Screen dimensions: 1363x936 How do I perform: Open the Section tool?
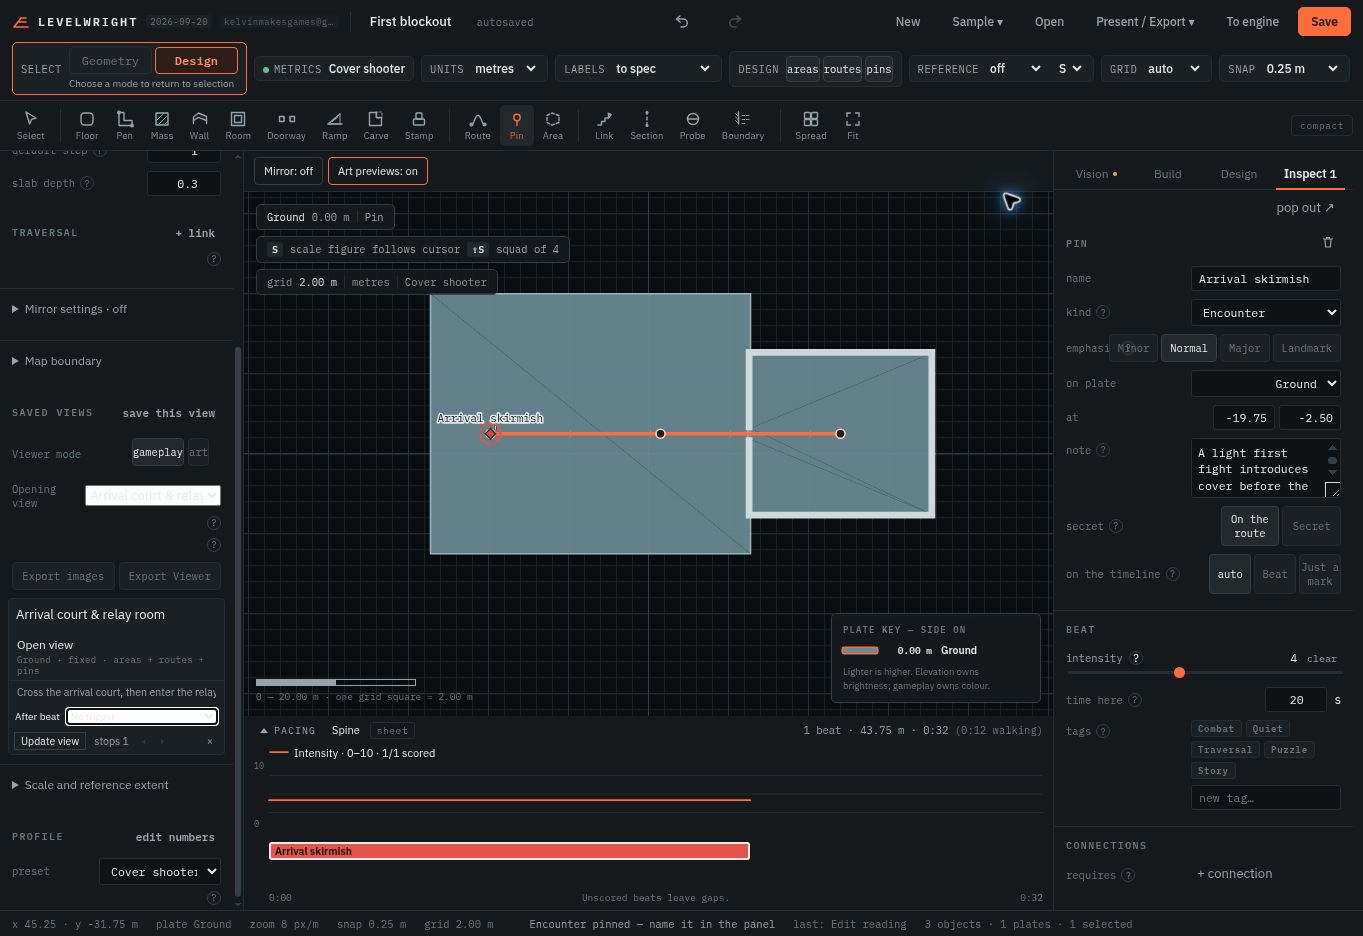point(647,125)
